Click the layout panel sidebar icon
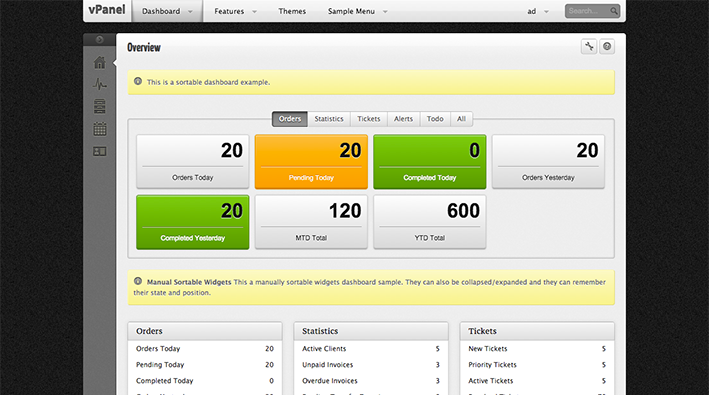 99,151
